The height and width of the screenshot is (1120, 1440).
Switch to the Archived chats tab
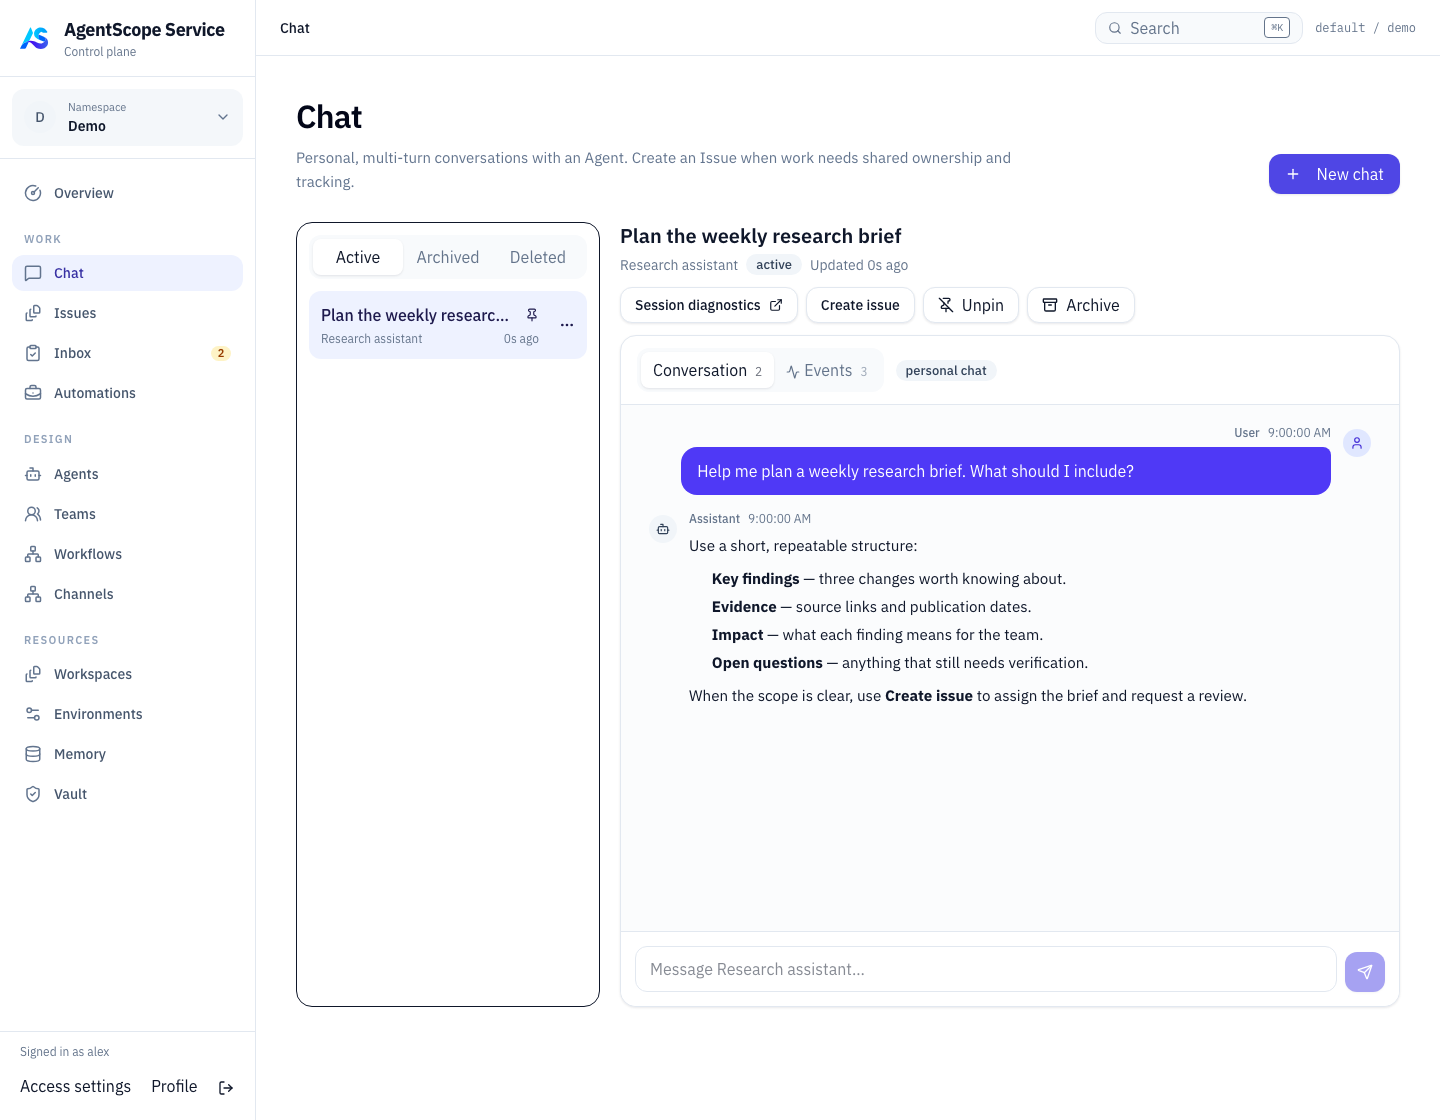448,257
